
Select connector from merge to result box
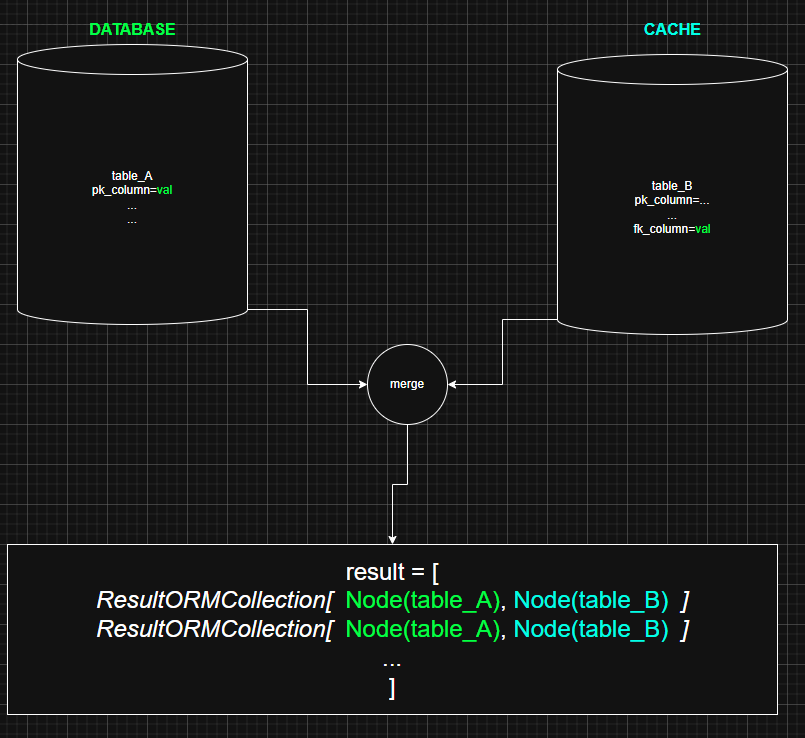click(x=400, y=484)
